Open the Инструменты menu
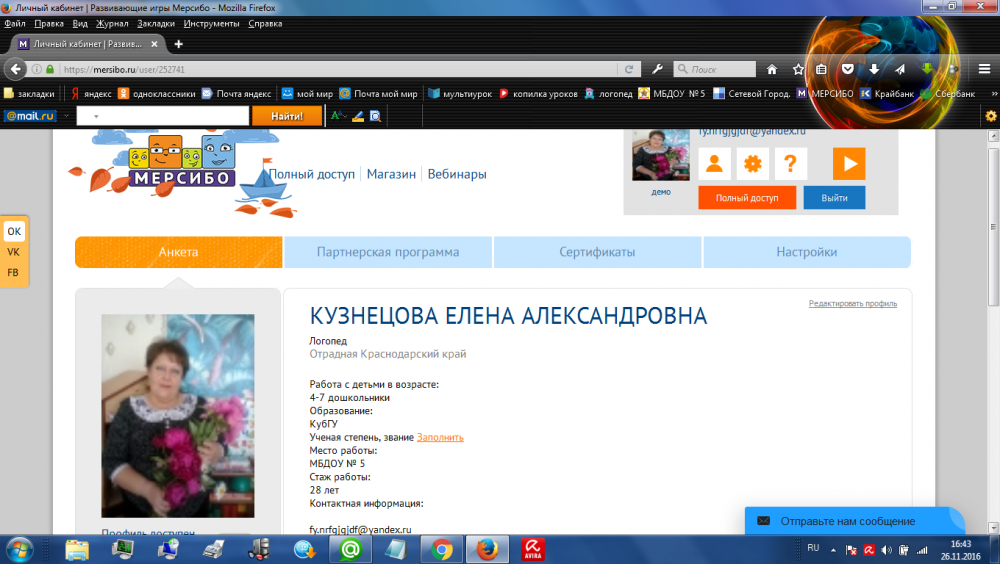 coord(211,24)
